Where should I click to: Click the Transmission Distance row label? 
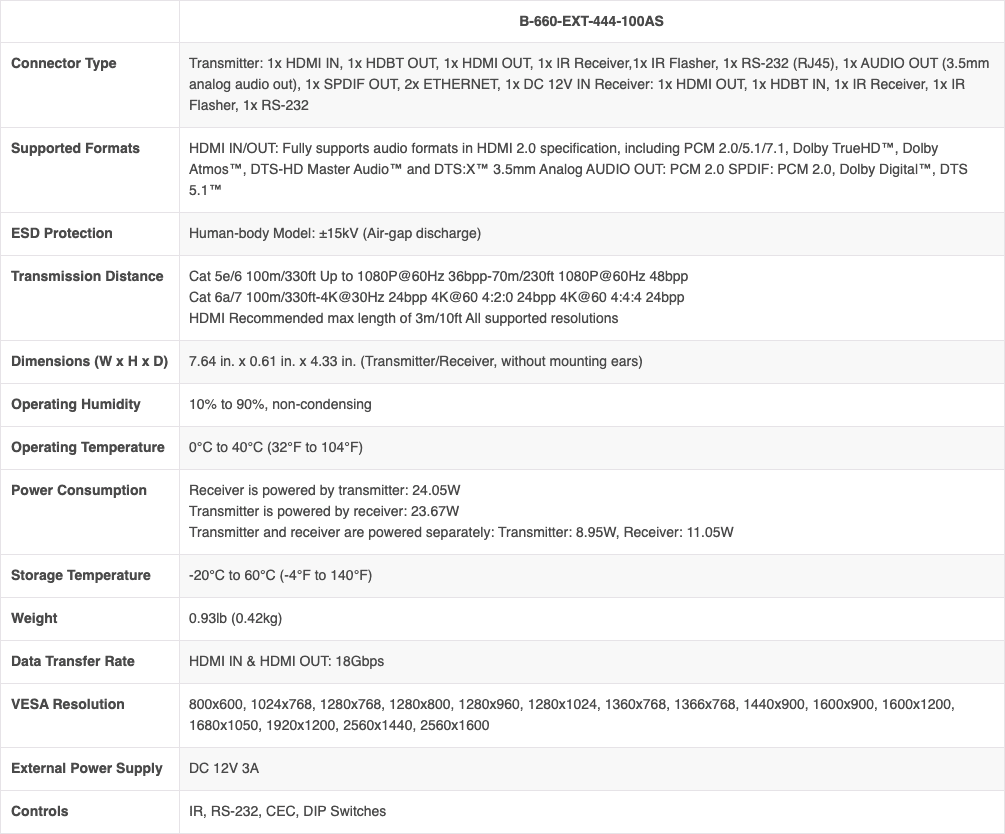[x=87, y=276]
